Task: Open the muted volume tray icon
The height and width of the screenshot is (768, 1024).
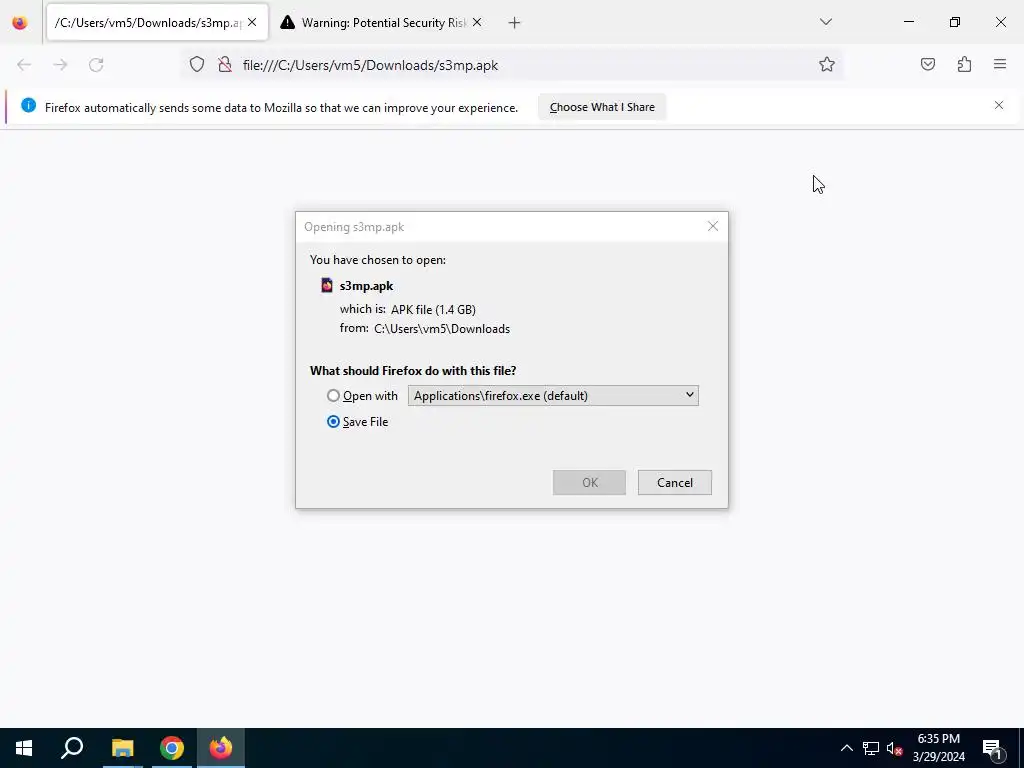Action: point(895,748)
